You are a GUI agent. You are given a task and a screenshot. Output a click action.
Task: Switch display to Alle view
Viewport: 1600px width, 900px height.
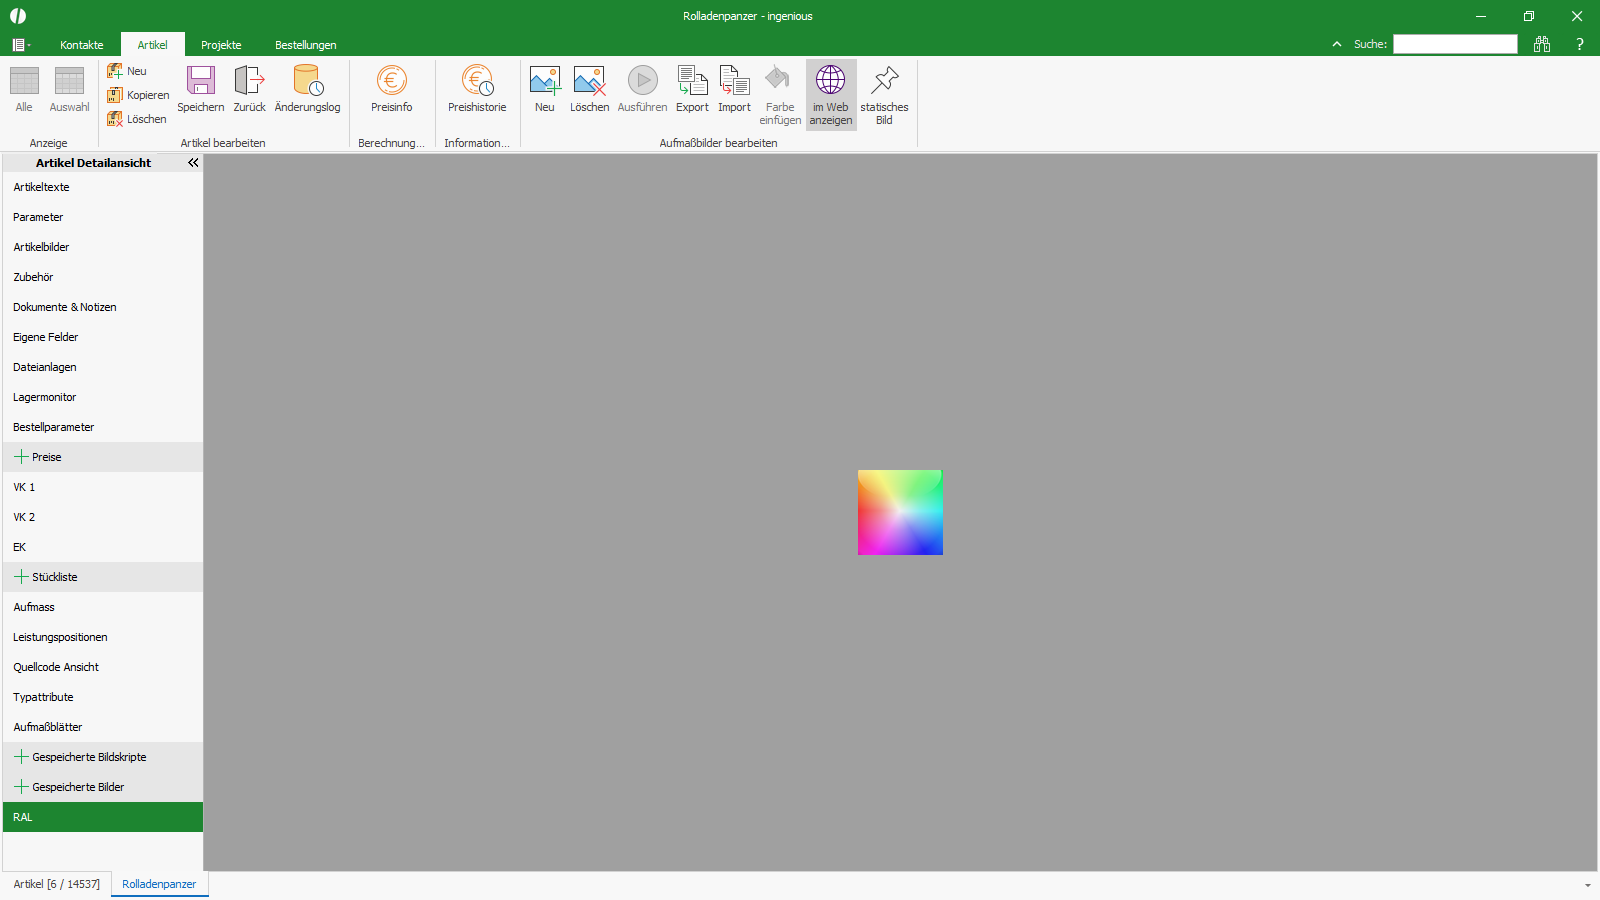[24, 89]
